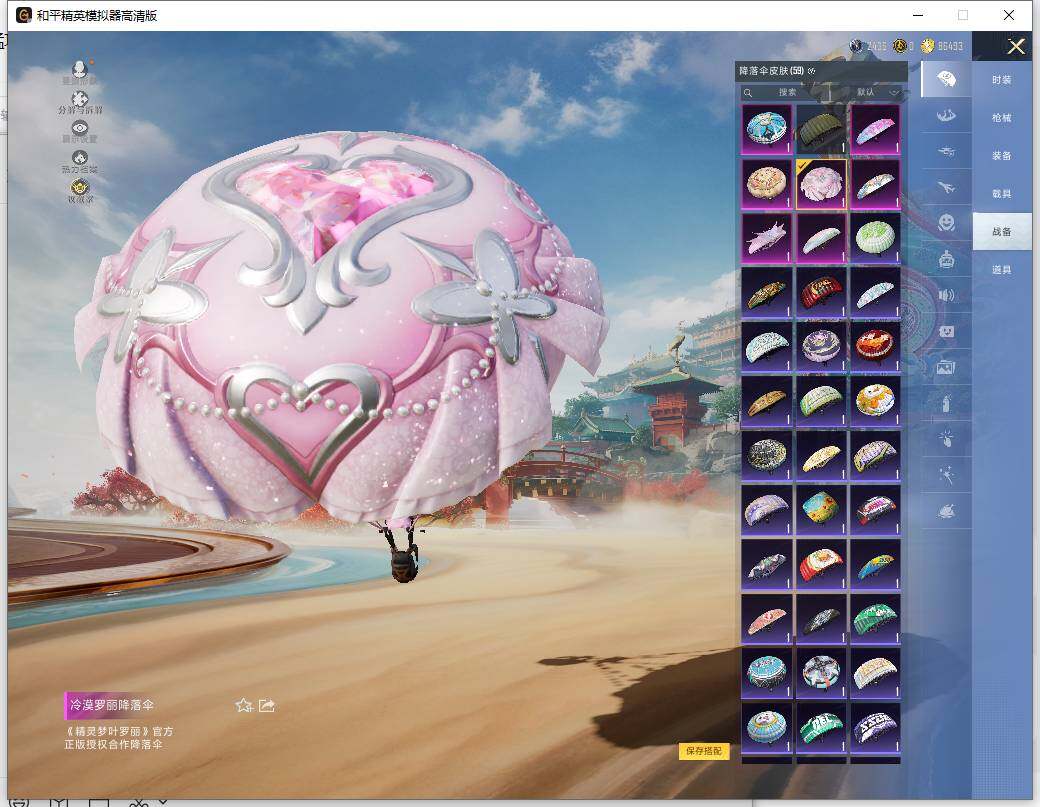Click the silver currency icon at top
The image size is (1040, 807).
coord(856,46)
